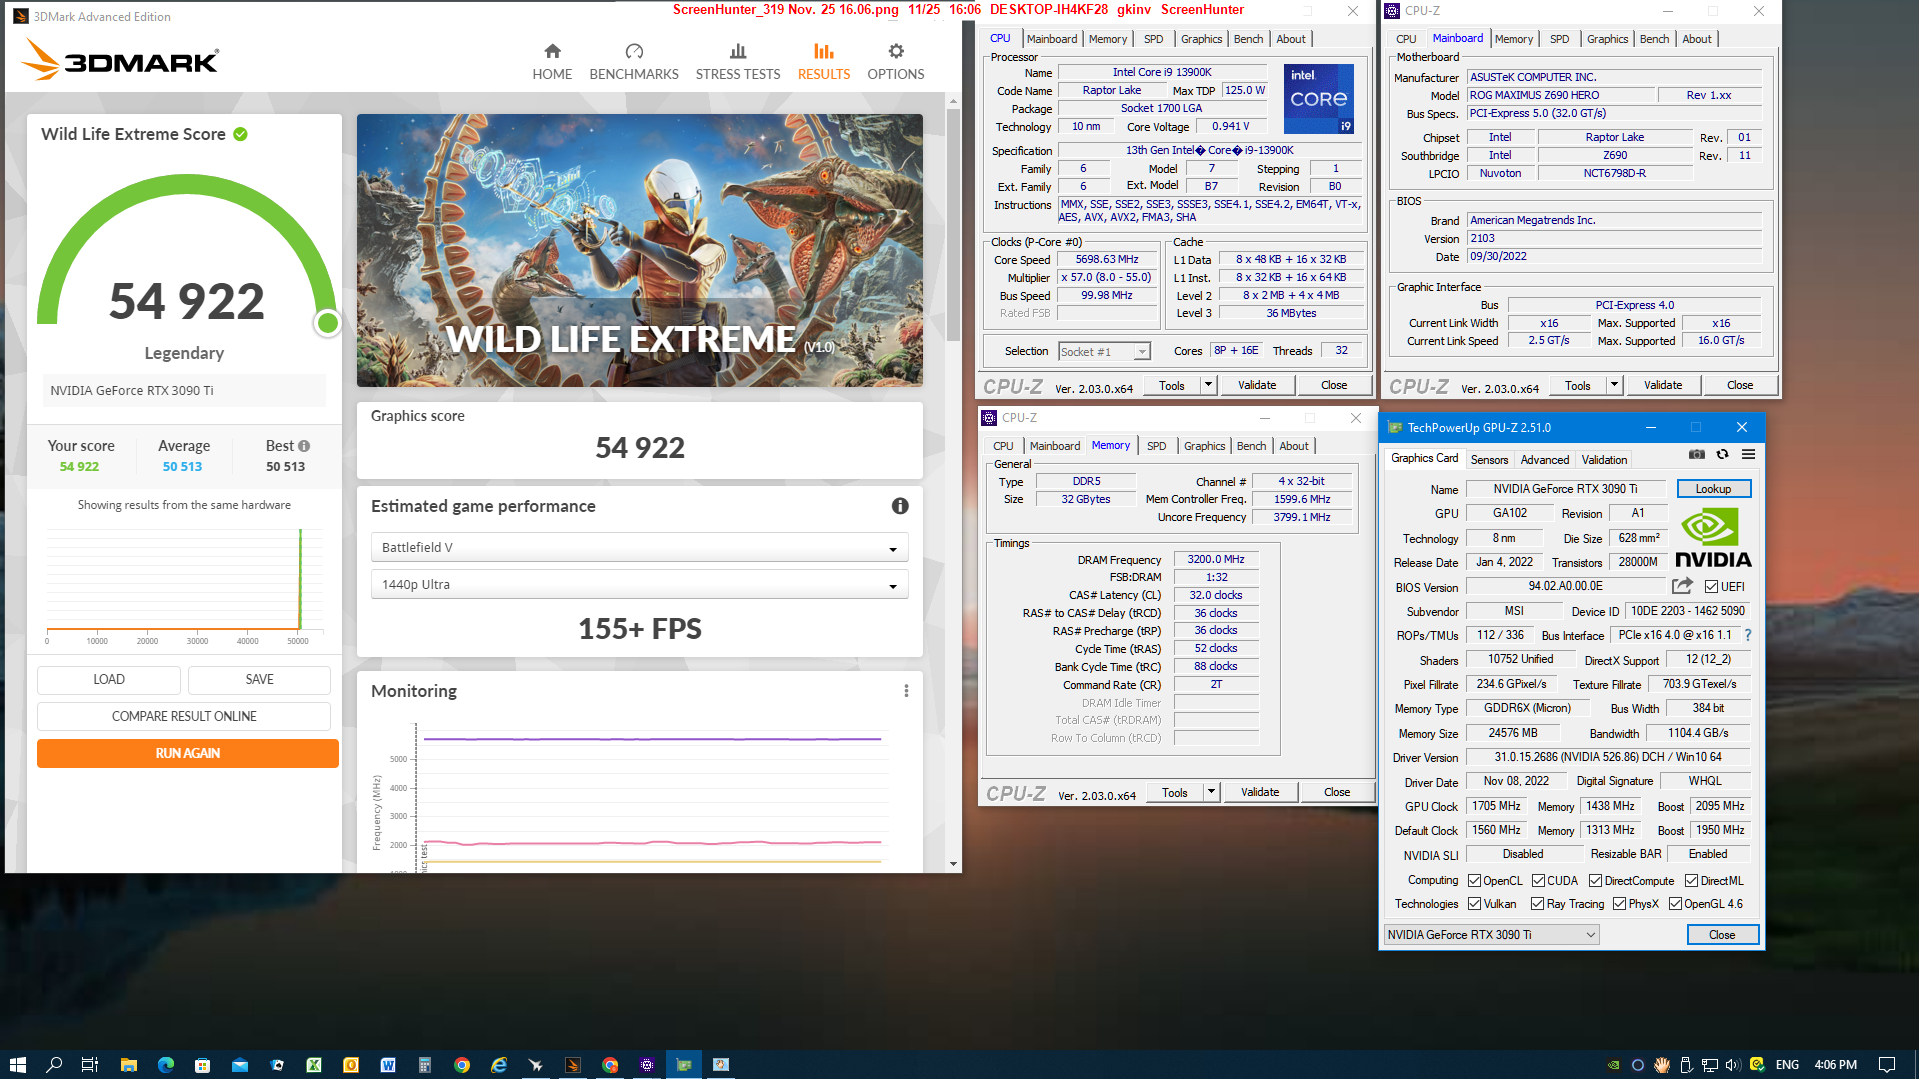
Task: Open Task View from the taskbar
Action: tap(89, 1065)
